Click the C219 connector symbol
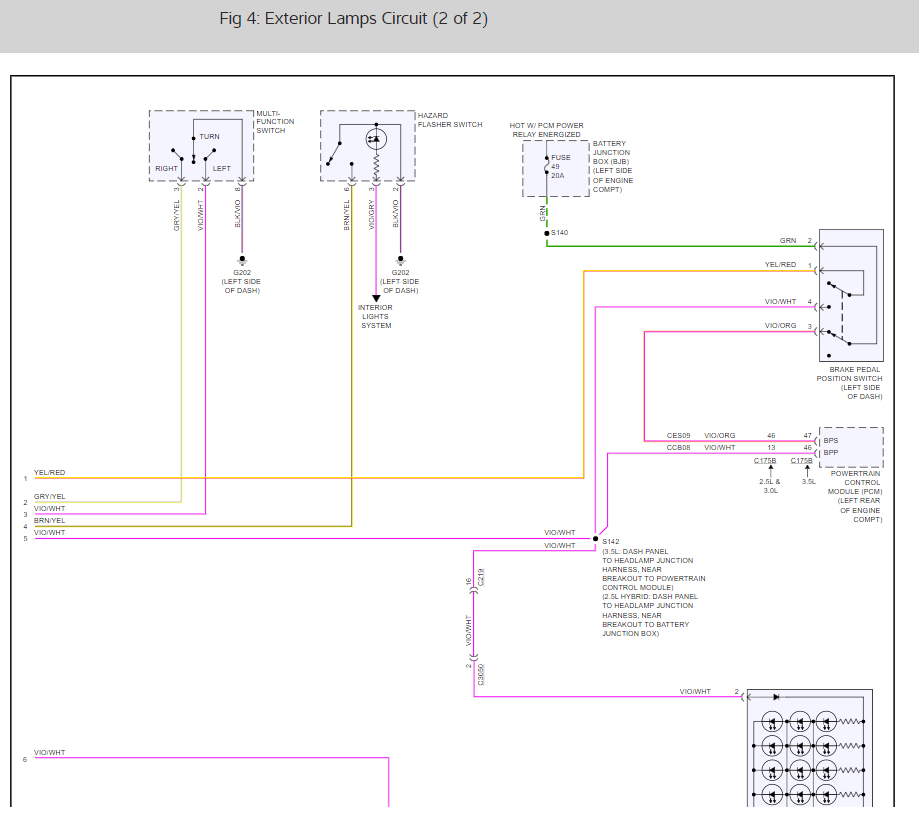 tap(474, 591)
